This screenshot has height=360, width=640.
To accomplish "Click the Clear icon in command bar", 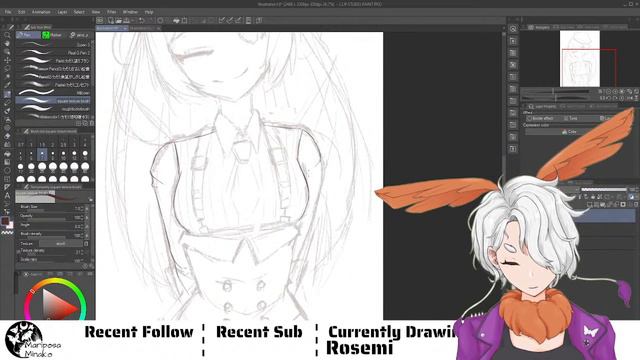I will pos(160,20).
